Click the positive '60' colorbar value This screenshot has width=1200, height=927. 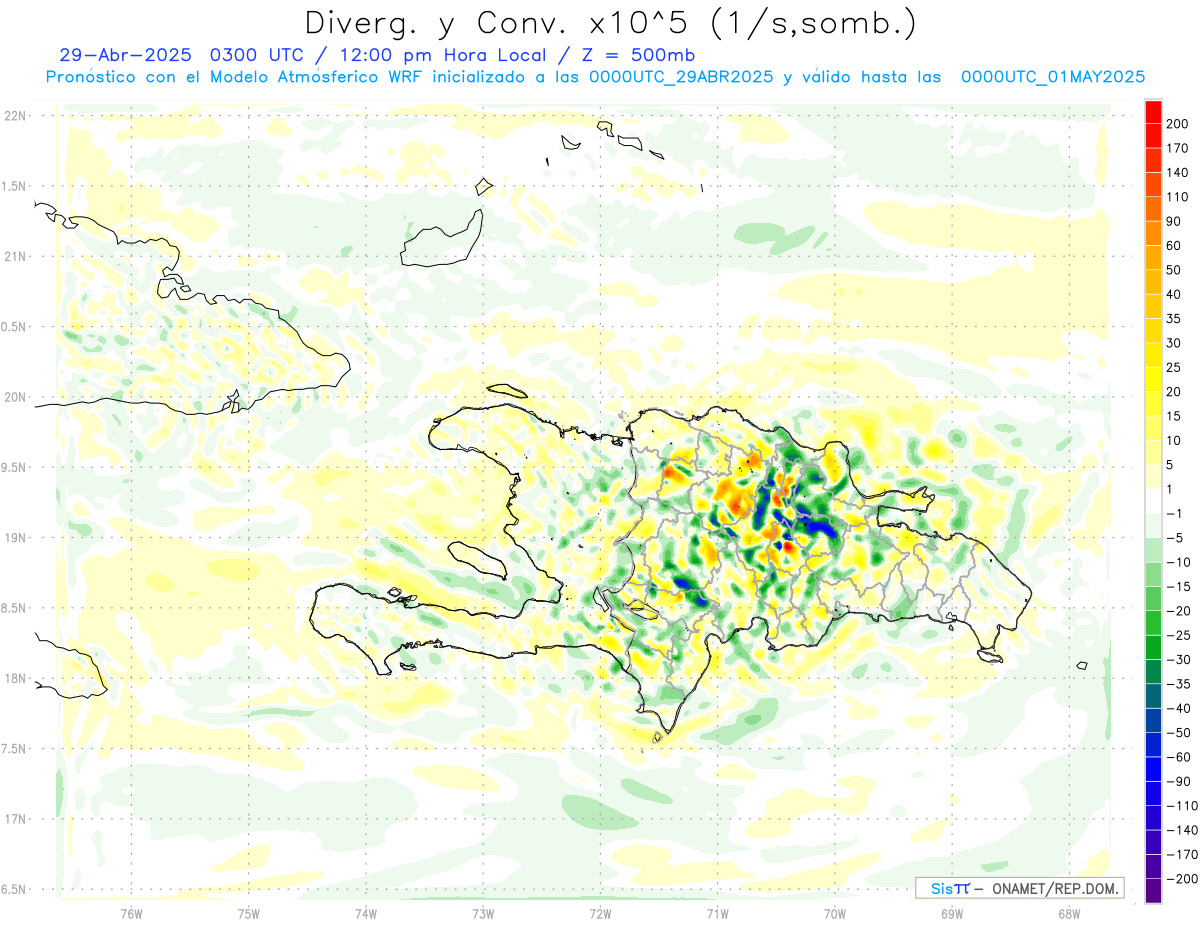click(x=1175, y=245)
